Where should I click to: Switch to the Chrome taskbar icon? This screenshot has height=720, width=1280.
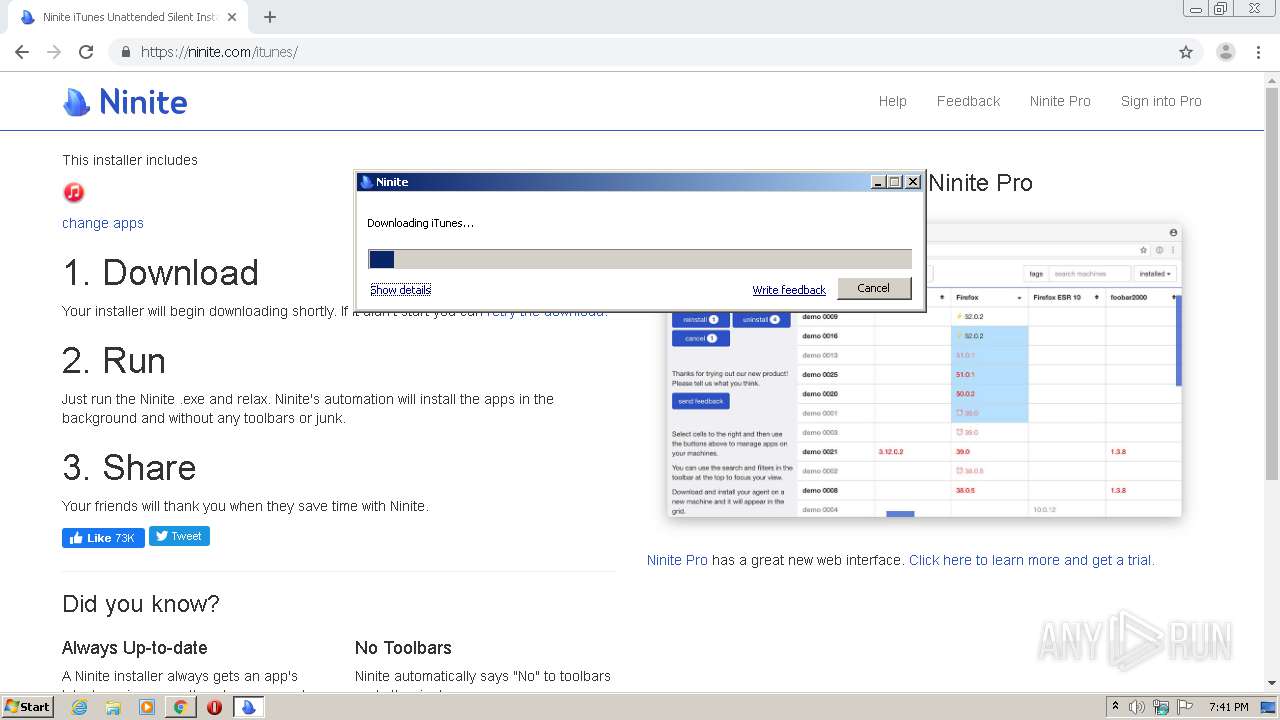coord(180,707)
